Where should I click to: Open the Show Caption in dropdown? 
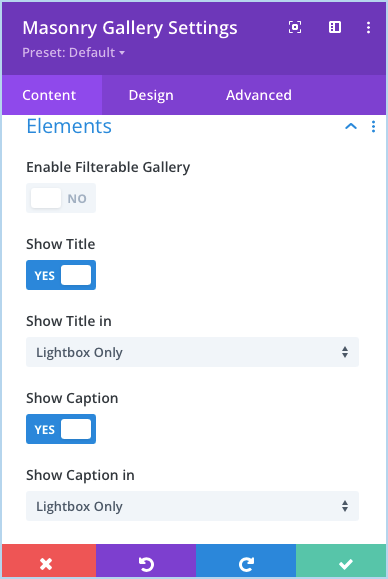click(192, 506)
